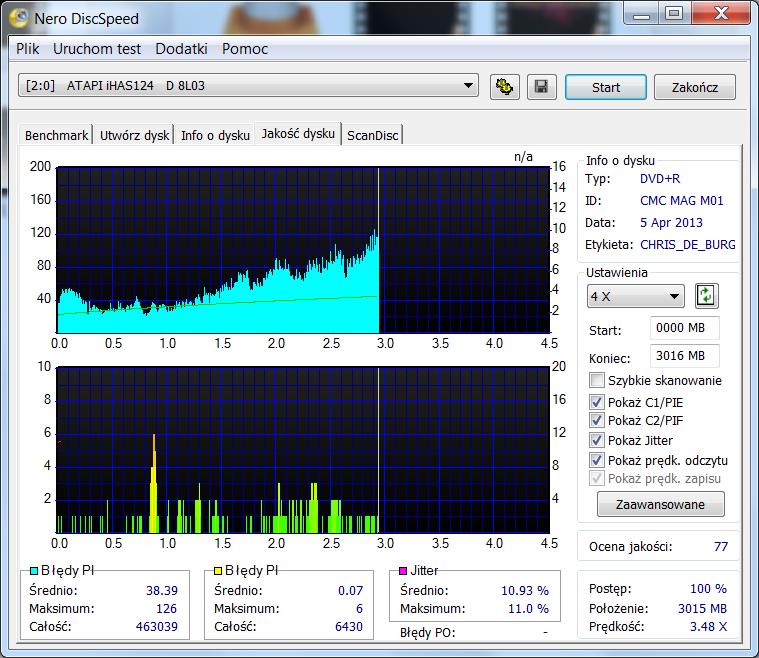Click the Błędy PO label
Image resolution: width=759 pixels, height=658 pixels.
click(x=427, y=633)
